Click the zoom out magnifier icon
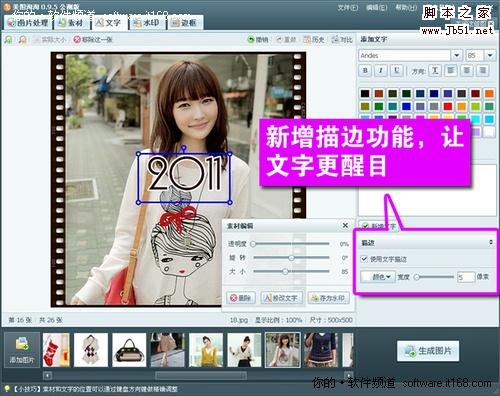Image resolution: width=500 pixels, height=396 pixels. coord(23,40)
